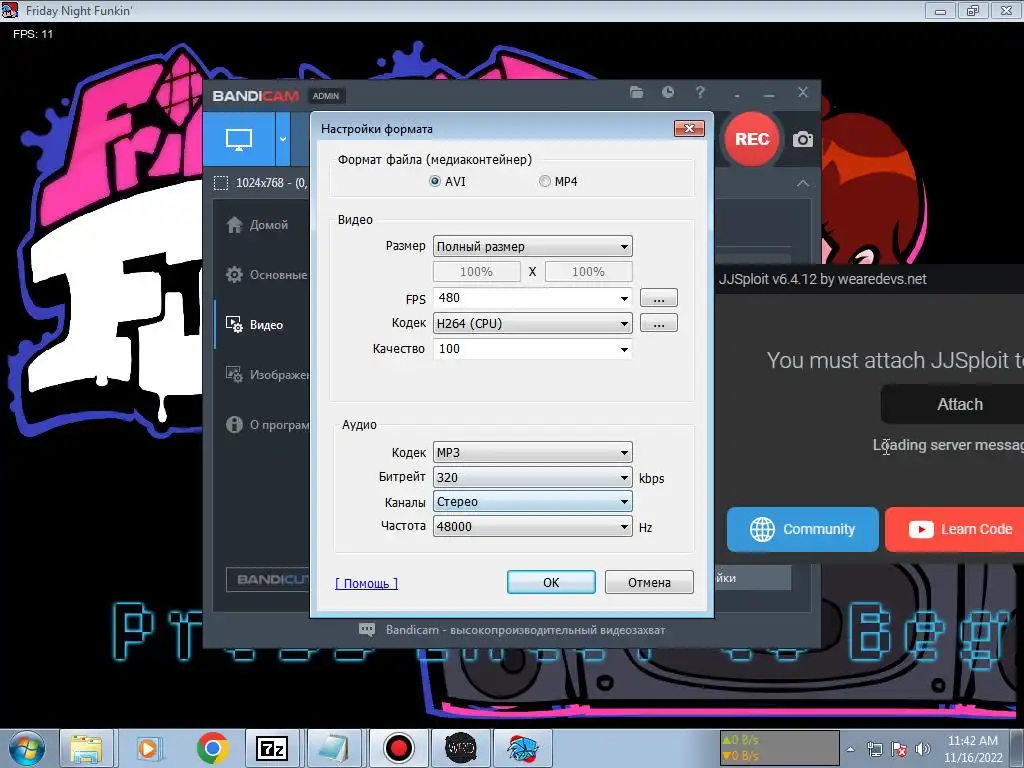Click the 1024x768 capture area selector
1024x768 pixels.
click(x=261, y=183)
